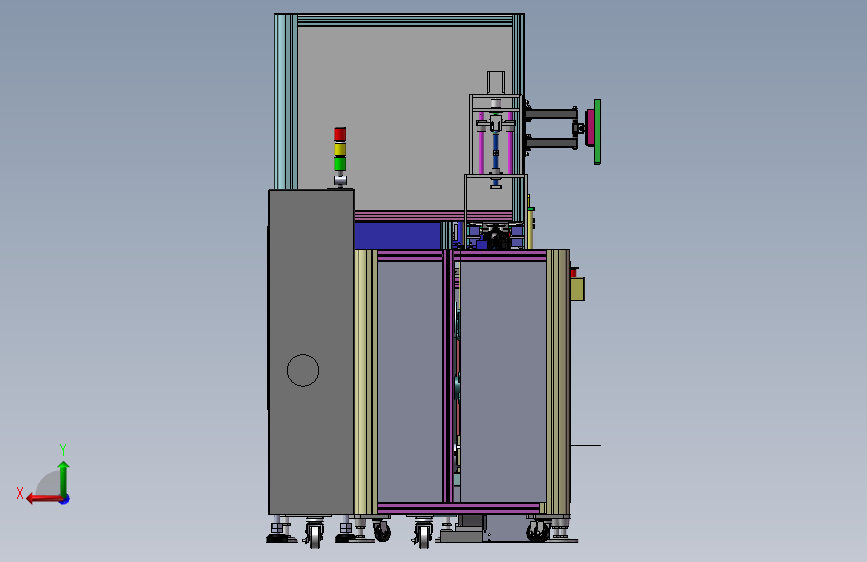Viewport: 867px width, 562px height.
Task: Select the left door panel of the lower frame
Action: [410, 382]
